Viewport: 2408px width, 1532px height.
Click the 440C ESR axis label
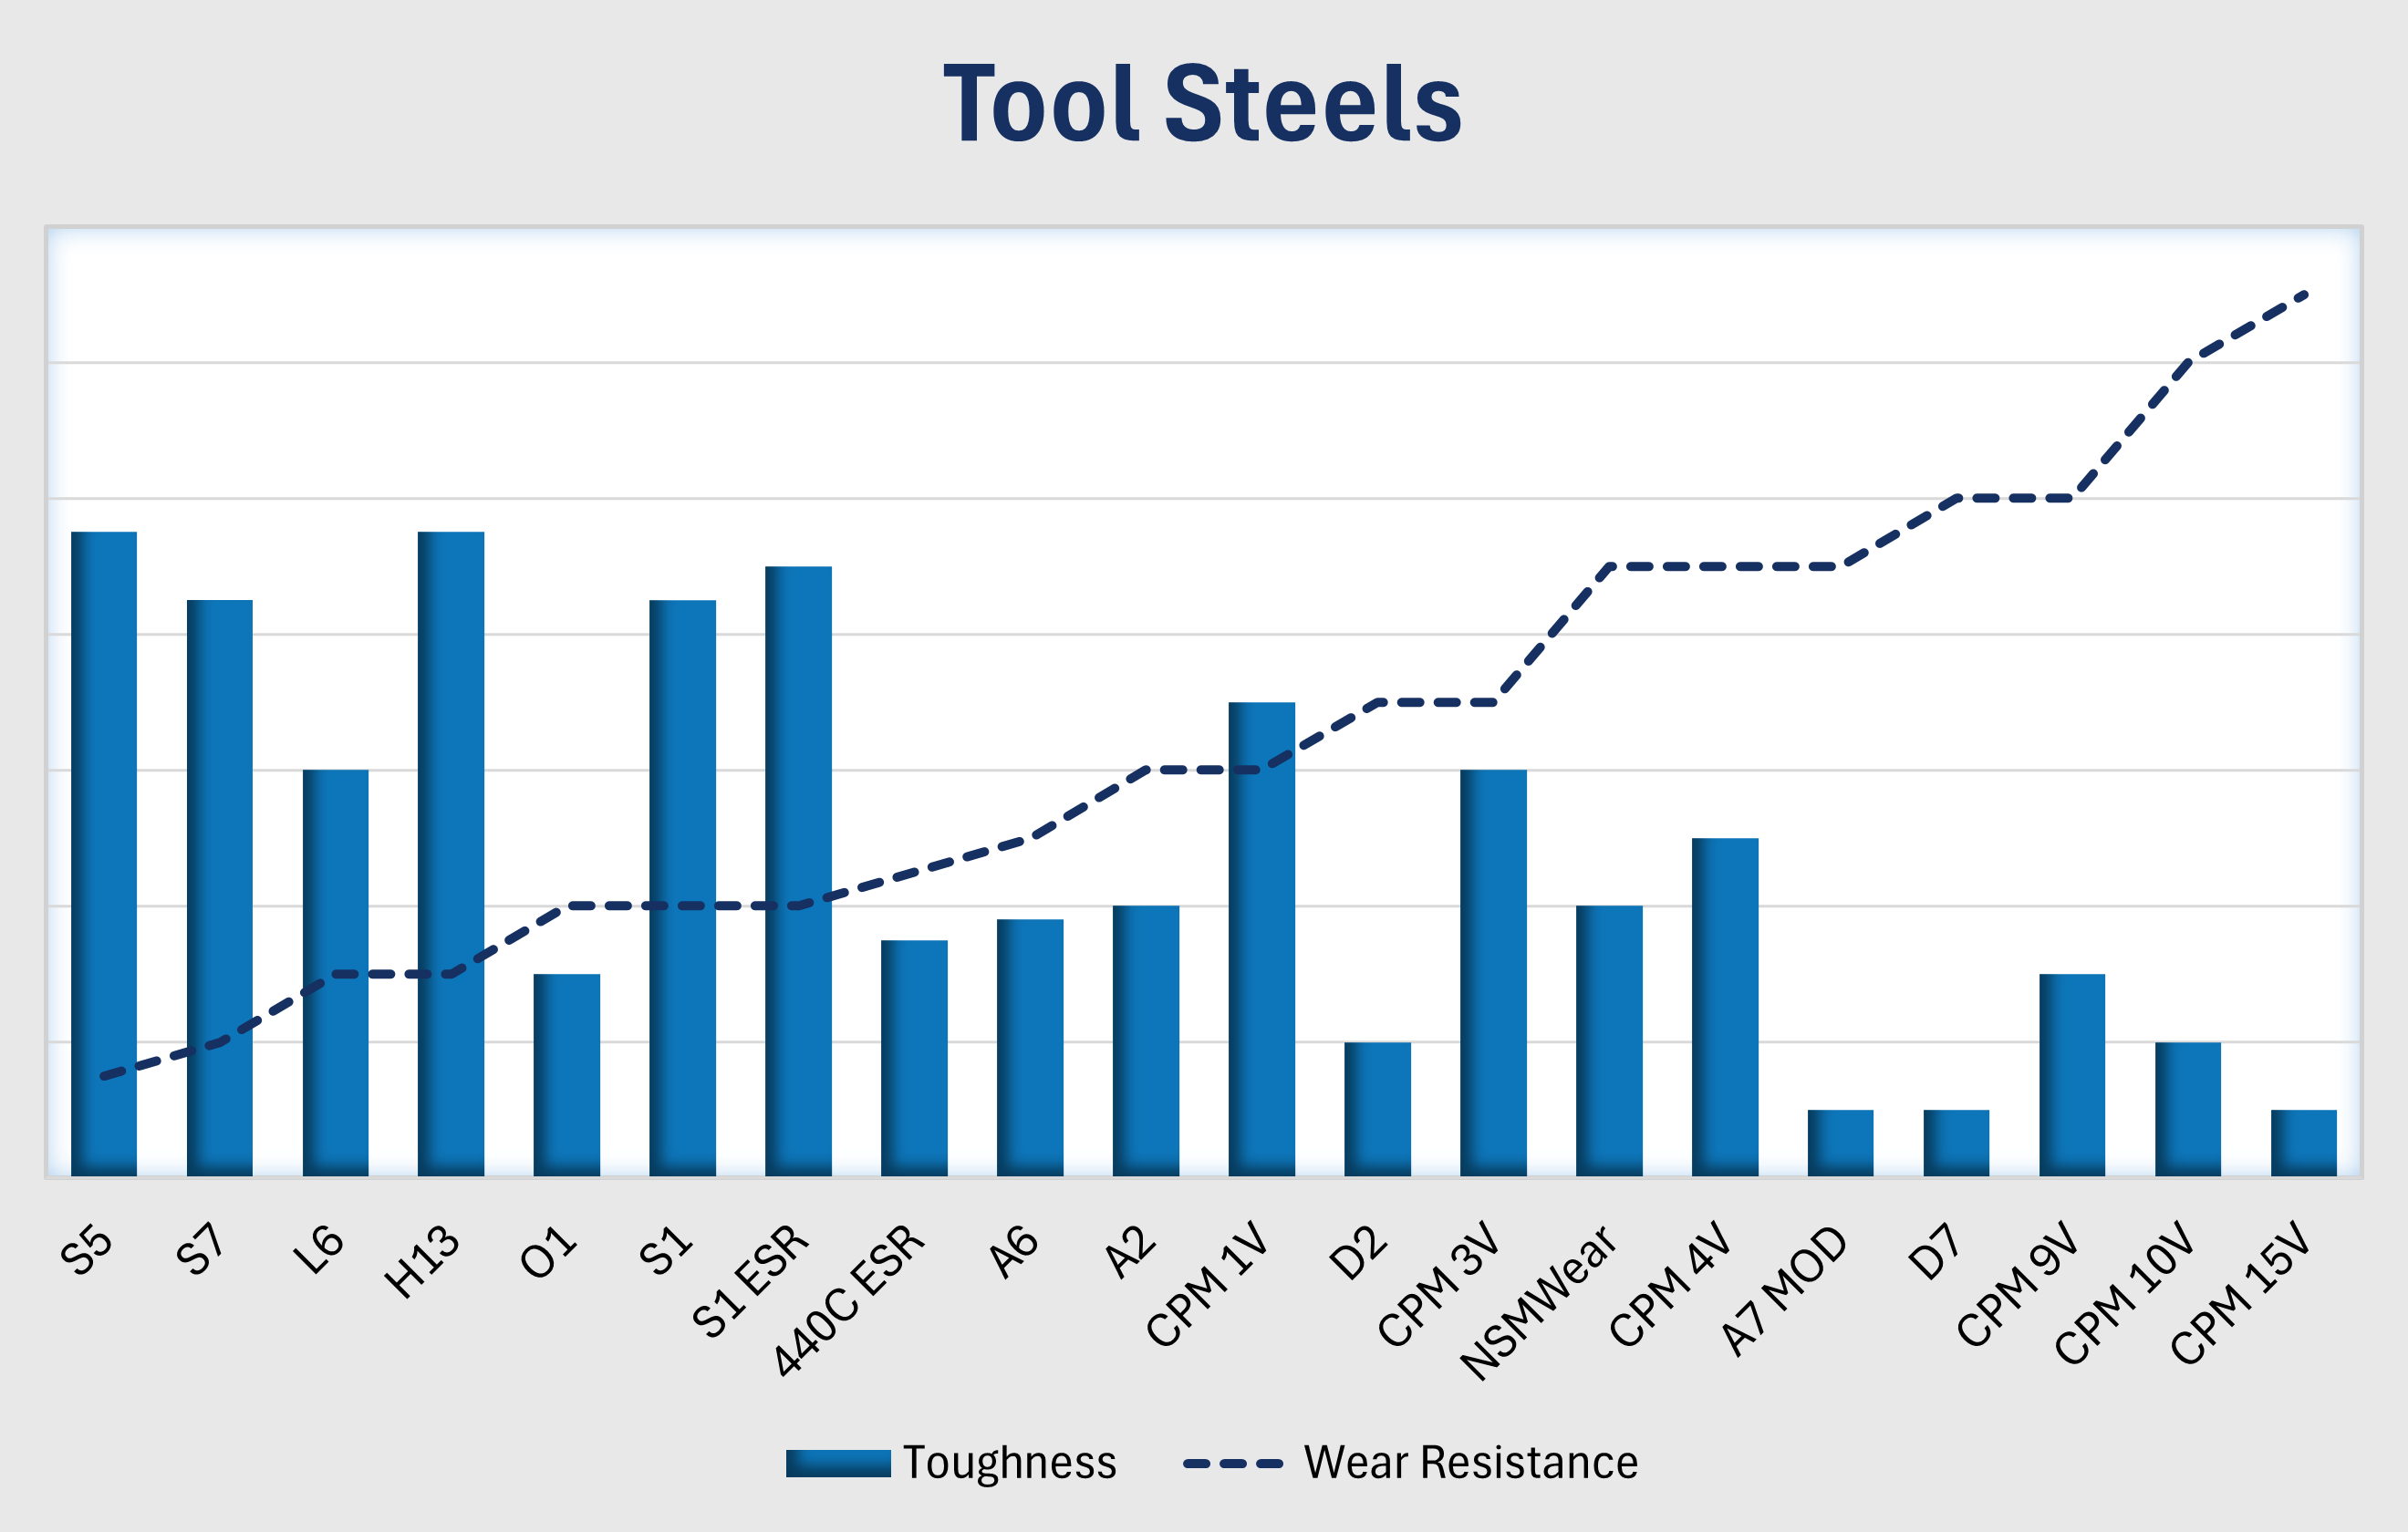coord(849,1300)
